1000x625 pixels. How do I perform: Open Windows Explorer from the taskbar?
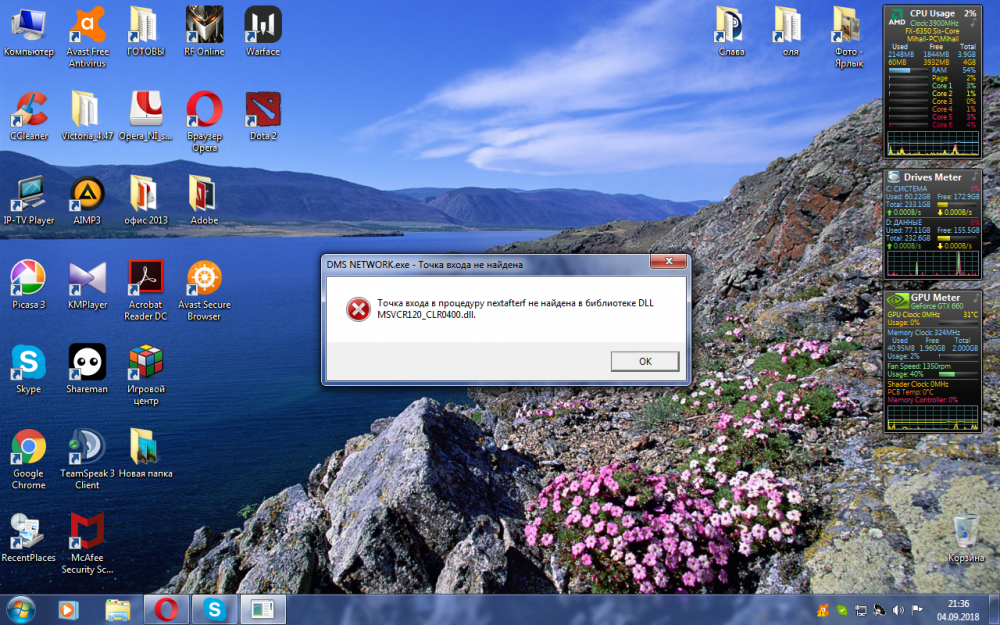click(x=118, y=608)
